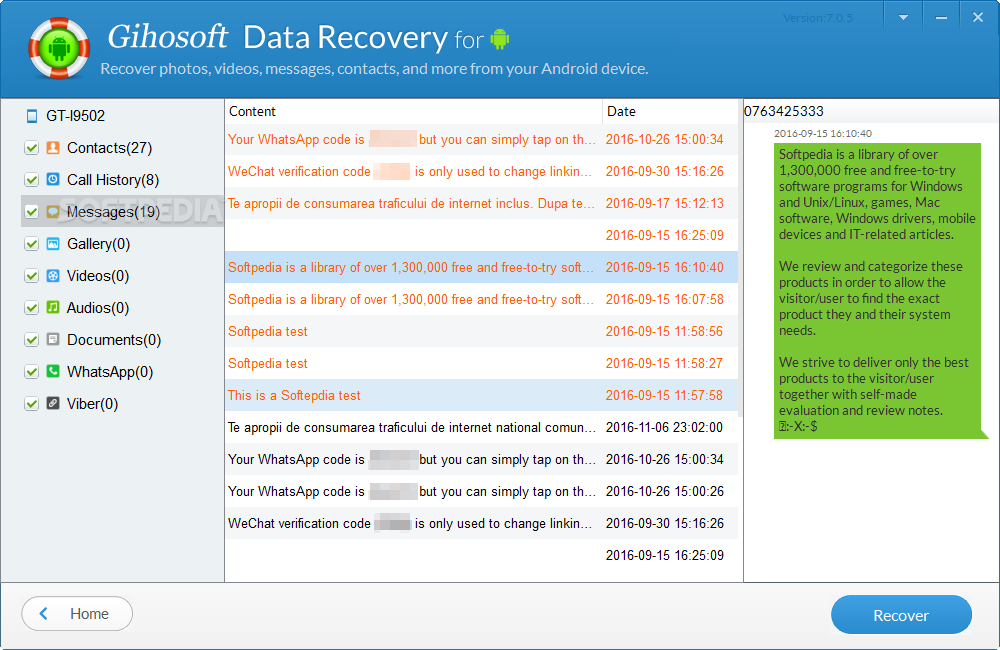This screenshot has height=650, width=1000.
Task: Select Softpedia library message dated 16:10:40
Action: click(482, 267)
